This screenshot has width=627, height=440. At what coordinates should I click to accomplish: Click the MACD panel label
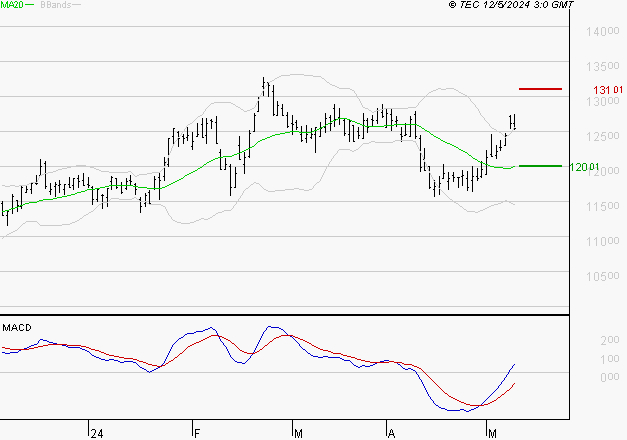(17, 328)
